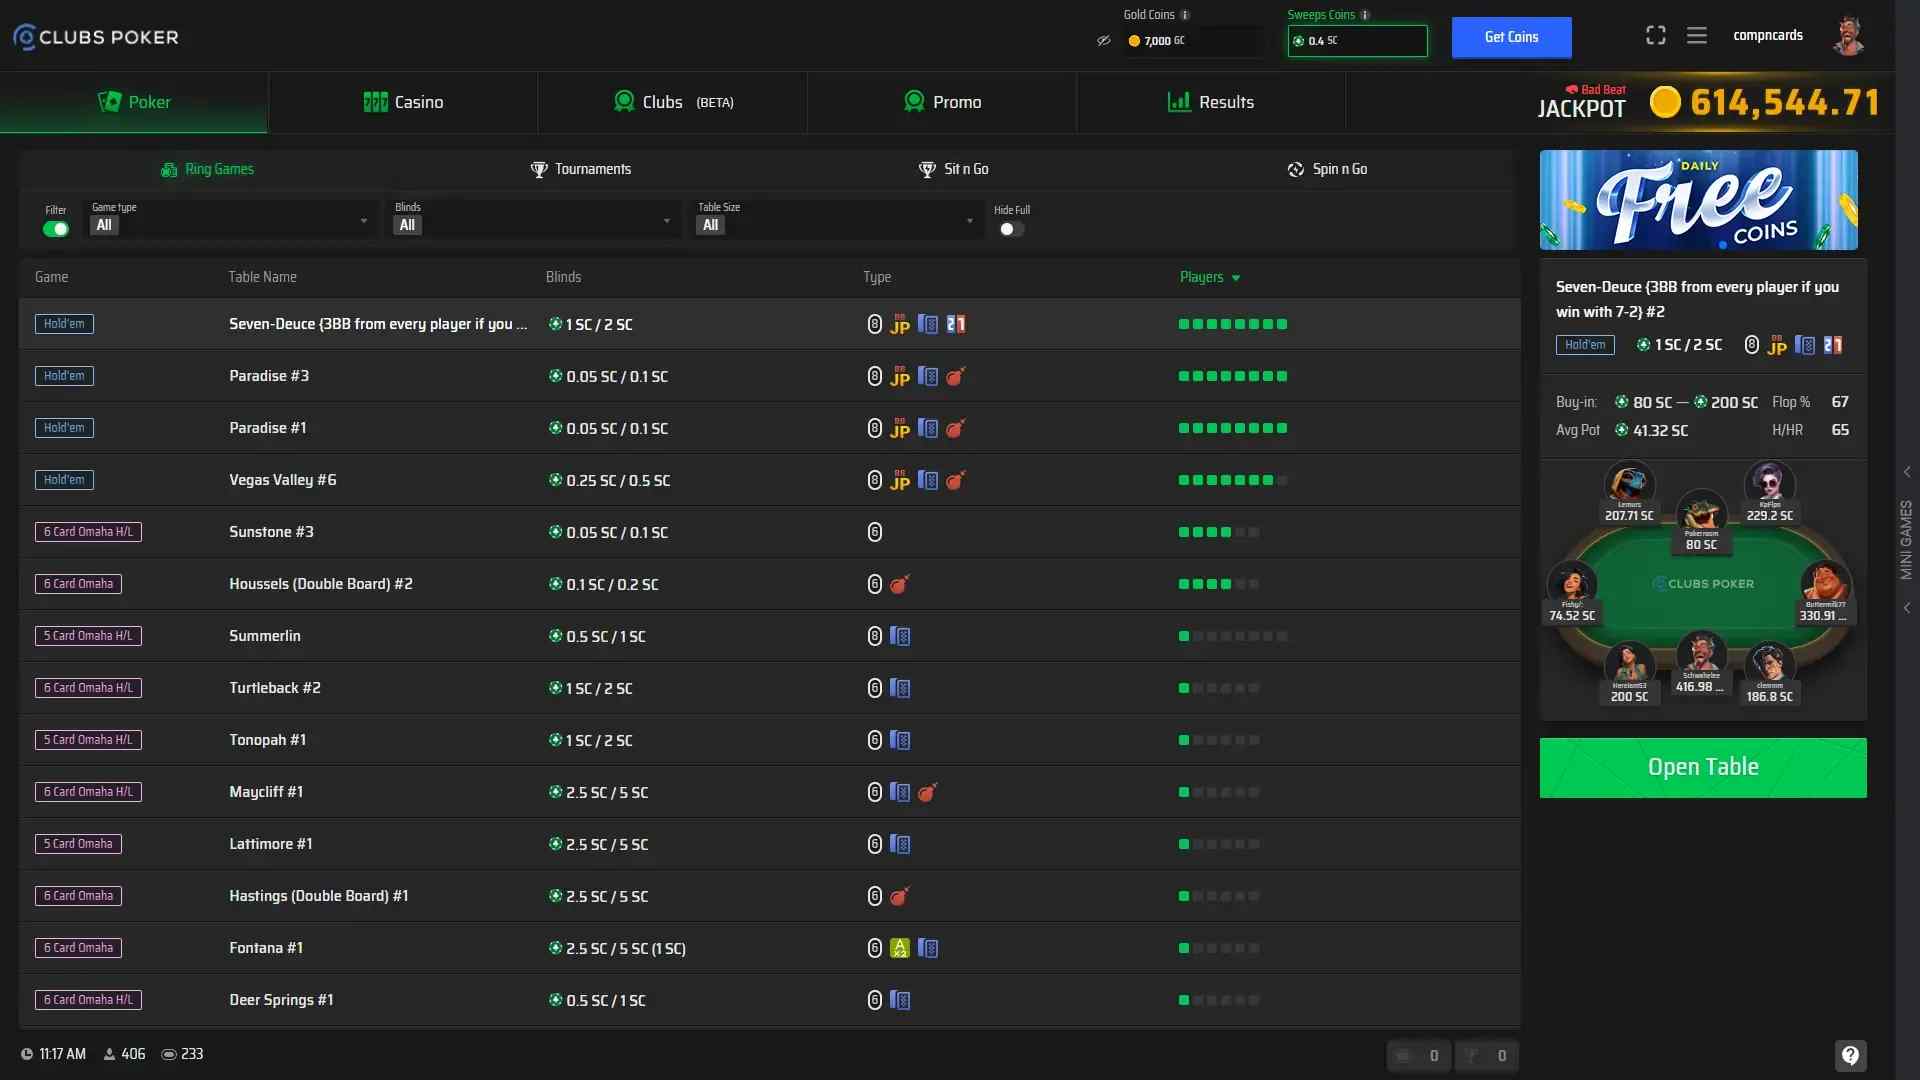Viewport: 1920px width, 1080px height.
Task: Click the Daily Free Coins banner
Action: tap(1699, 200)
